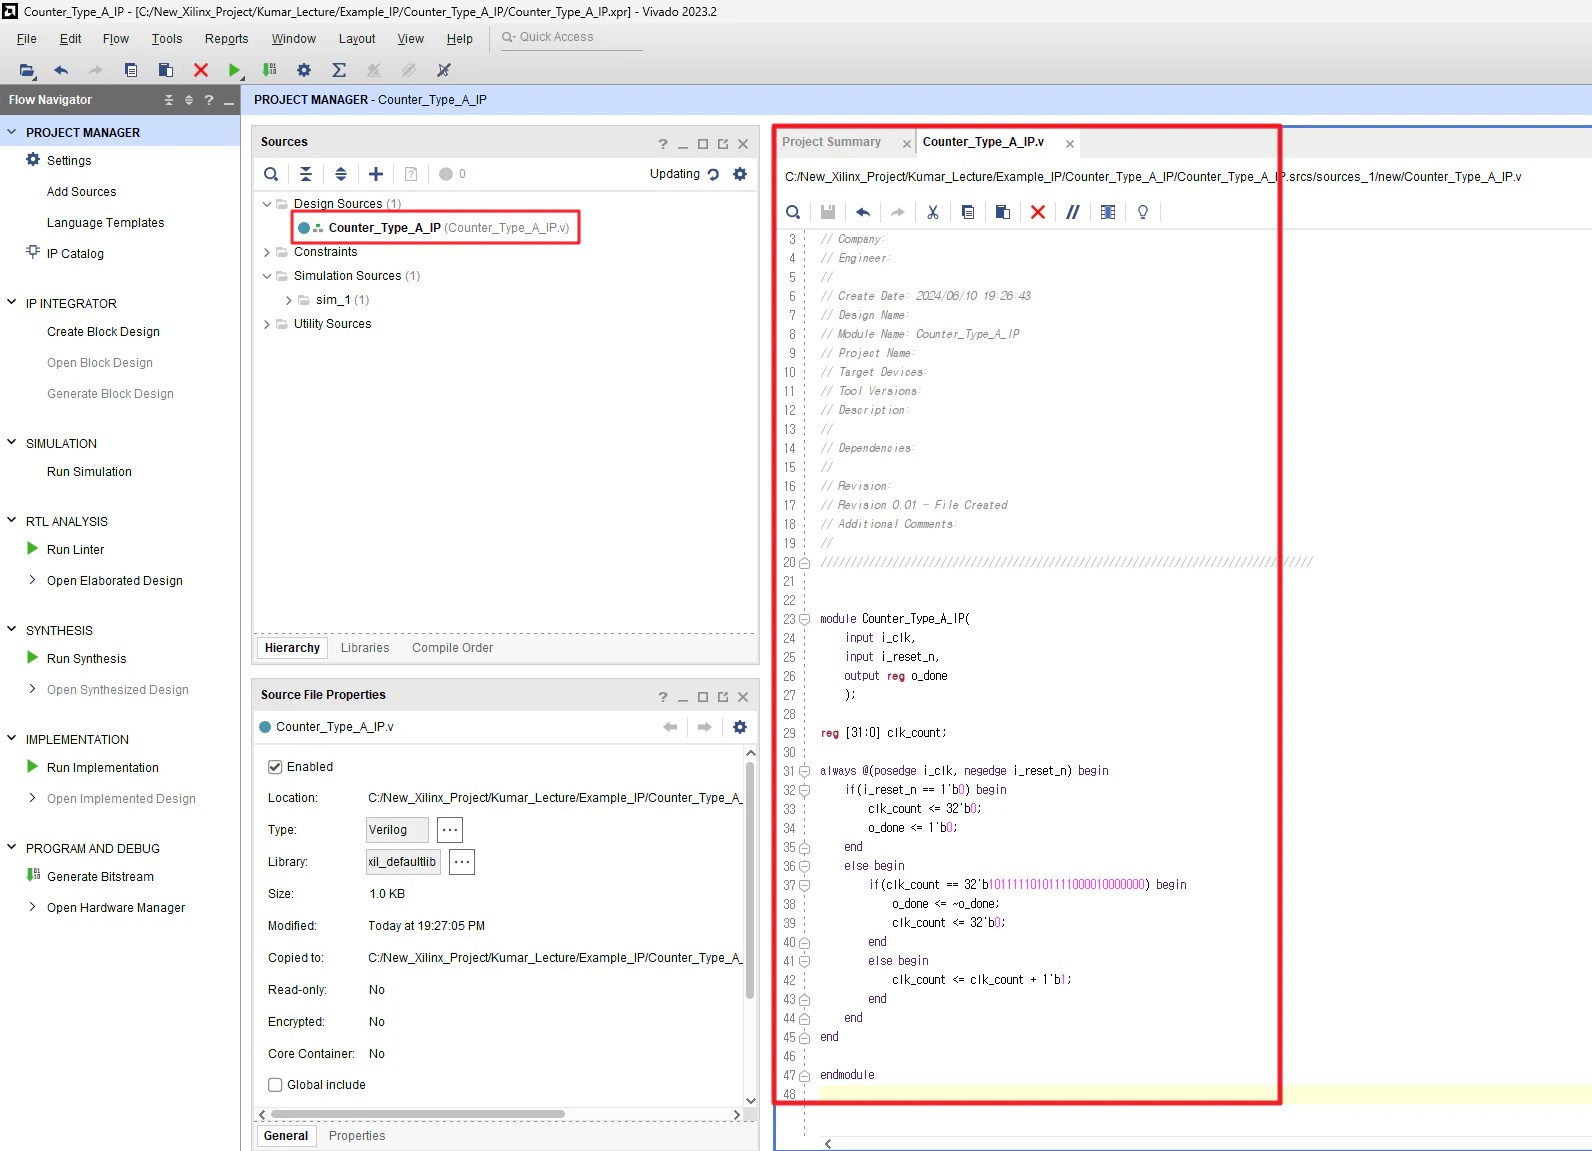Click the refresh icon next to Updating
1592x1151 pixels.
click(713, 174)
